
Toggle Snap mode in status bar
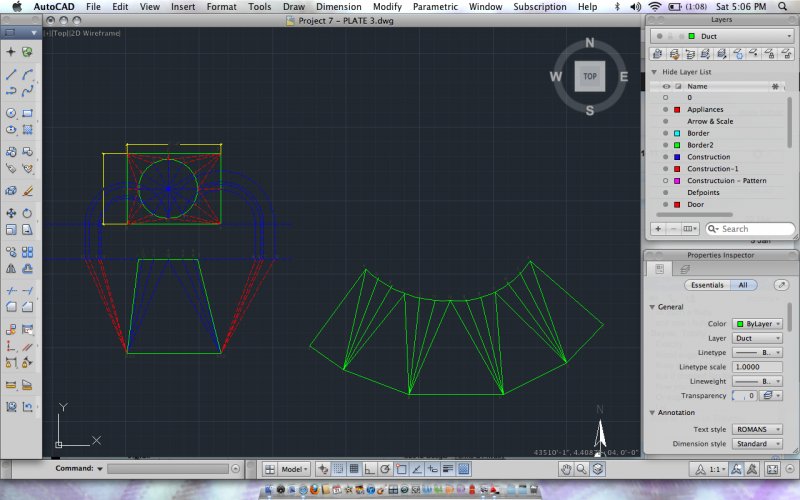(338, 469)
